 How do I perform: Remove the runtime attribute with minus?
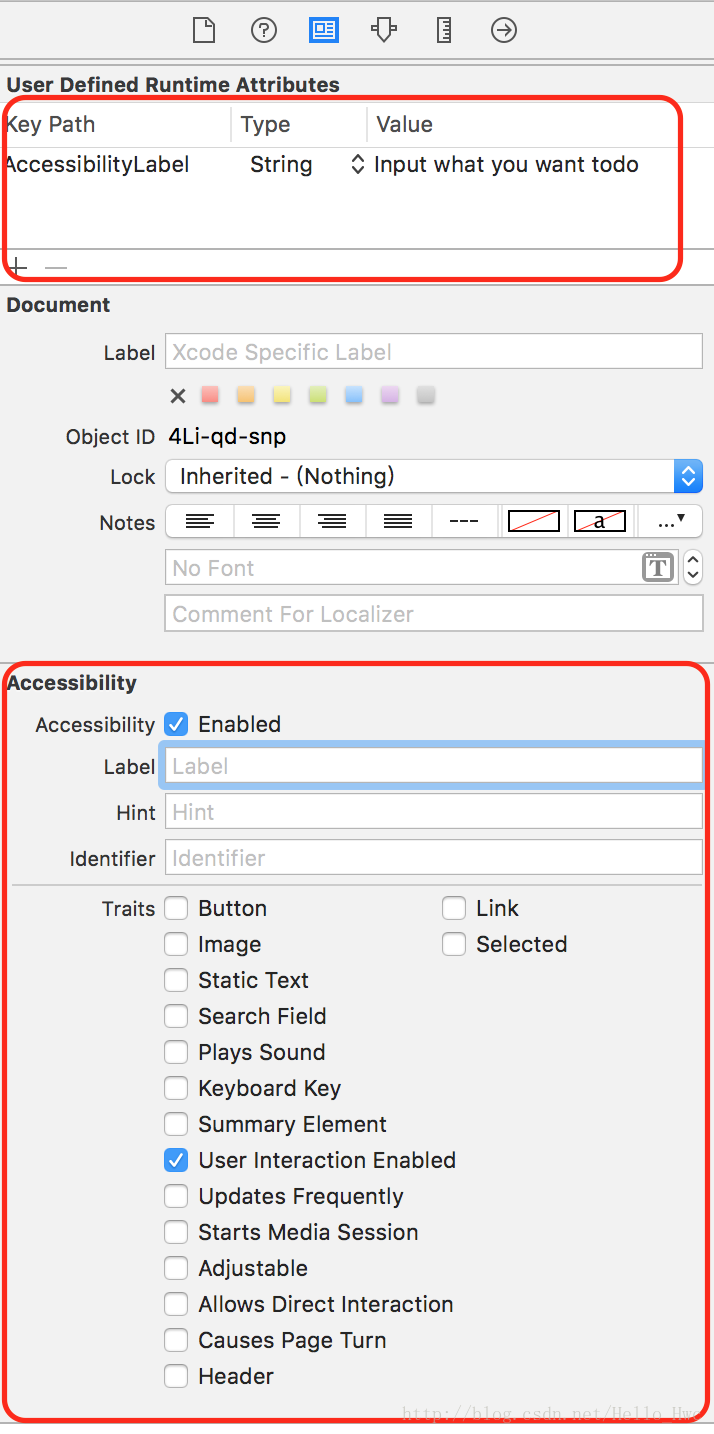(56, 267)
